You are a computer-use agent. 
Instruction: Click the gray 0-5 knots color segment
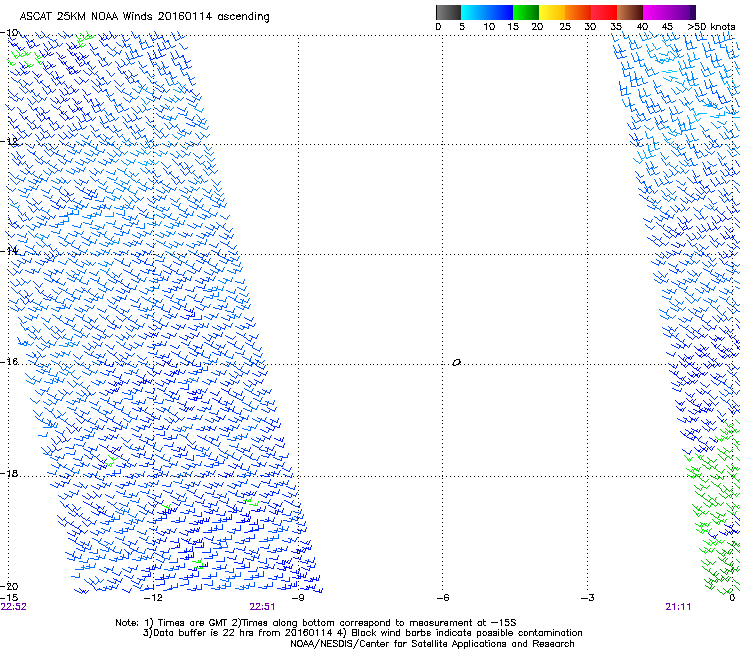448,12
